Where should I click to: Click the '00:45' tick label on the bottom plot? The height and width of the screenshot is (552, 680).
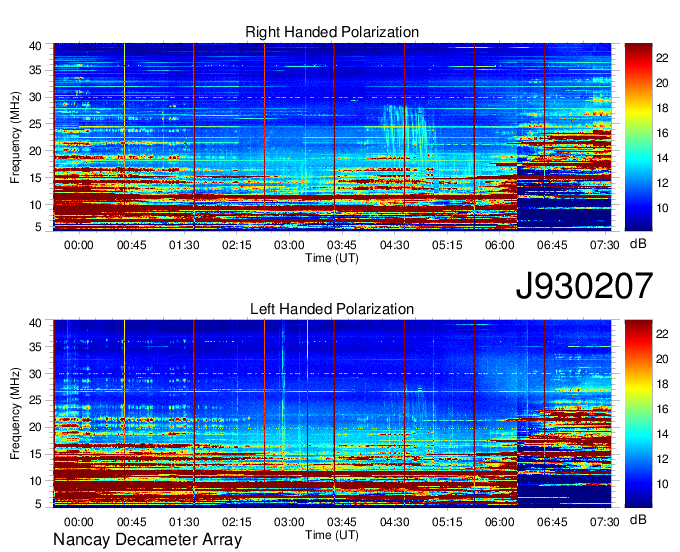(x=131, y=522)
